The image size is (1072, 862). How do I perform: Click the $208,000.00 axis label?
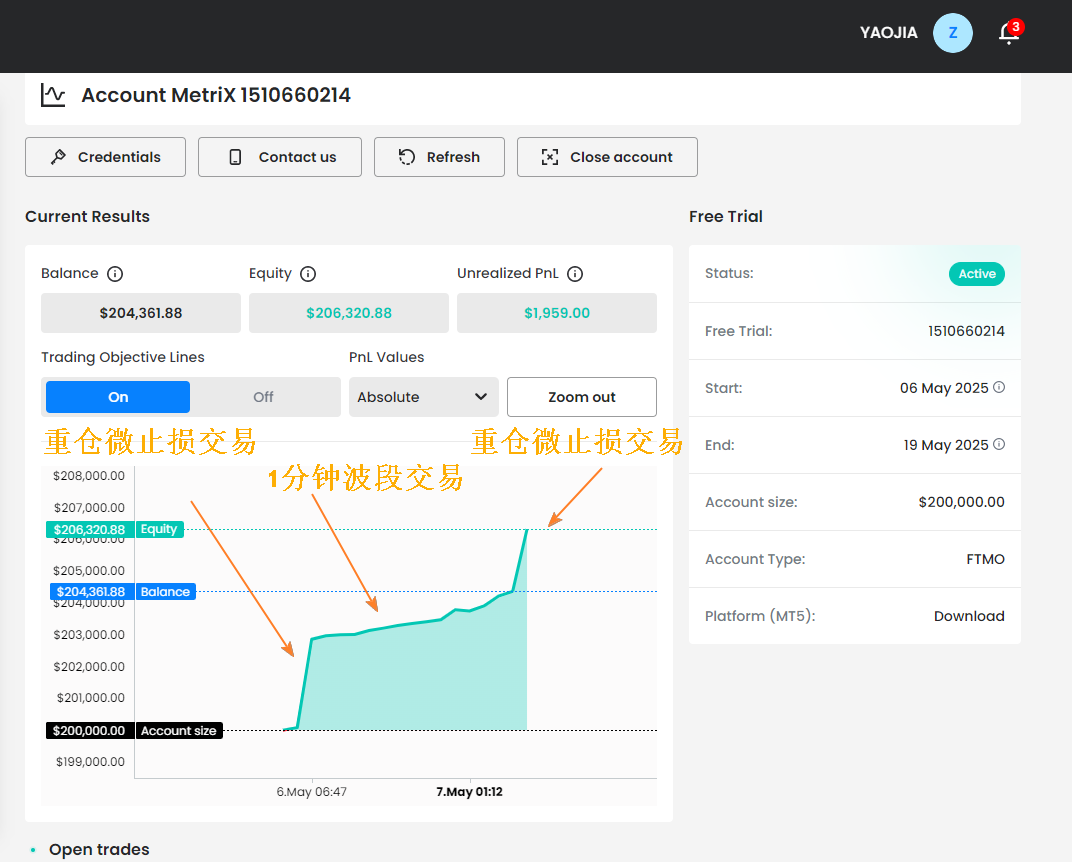click(89, 476)
